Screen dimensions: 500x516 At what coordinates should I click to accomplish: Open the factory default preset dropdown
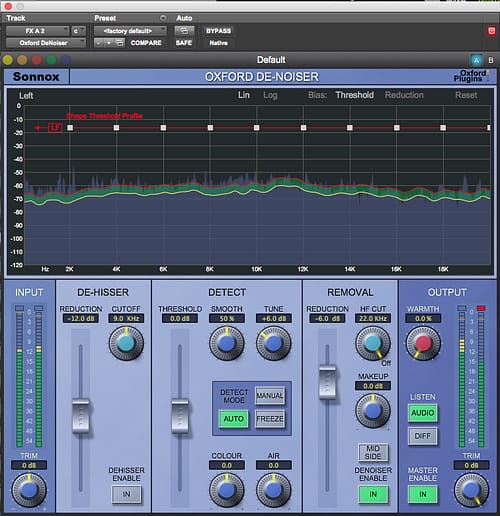pyautogui.click(x=130, y=31)
